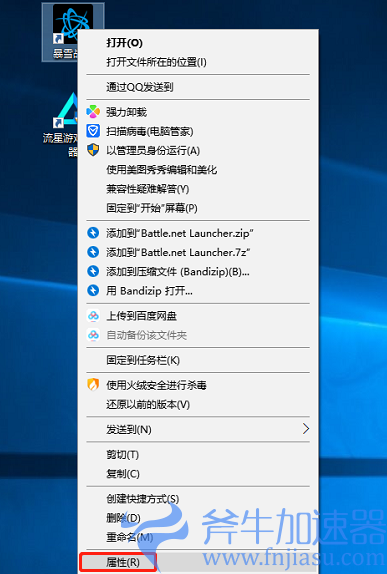The image size is (387, 574).
Task: Choose 固定到任务栏(K)
Action: (x=198, y=361)
